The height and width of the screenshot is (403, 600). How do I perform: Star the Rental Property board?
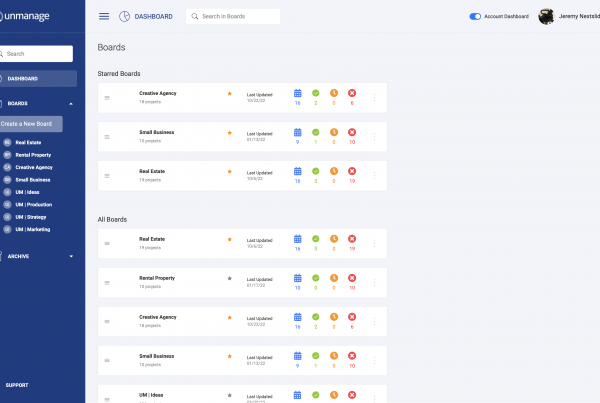point(229,278)
